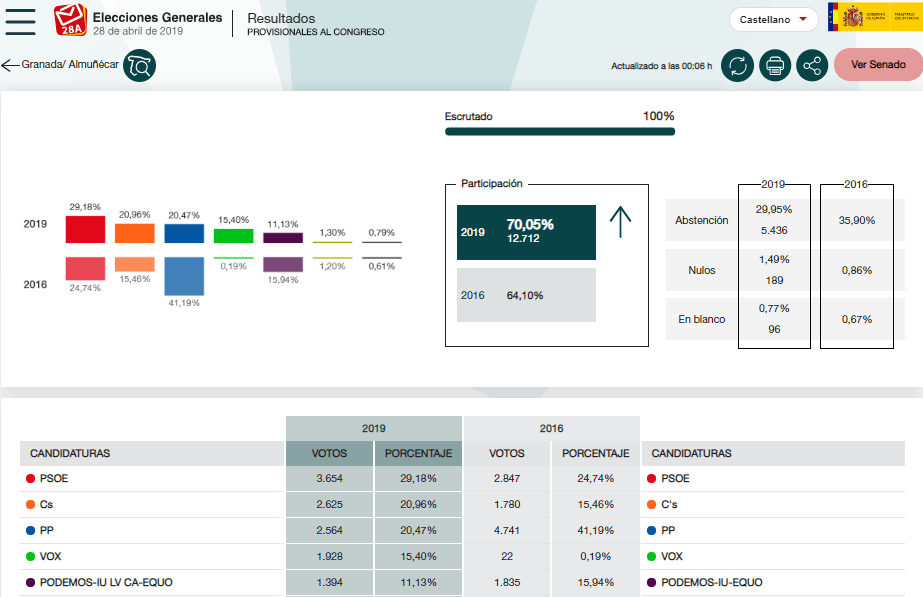Image resolution: width=923 pixels, height=597 pixels.
Task: Select the 2016 participation block
Action: (526, 295)
